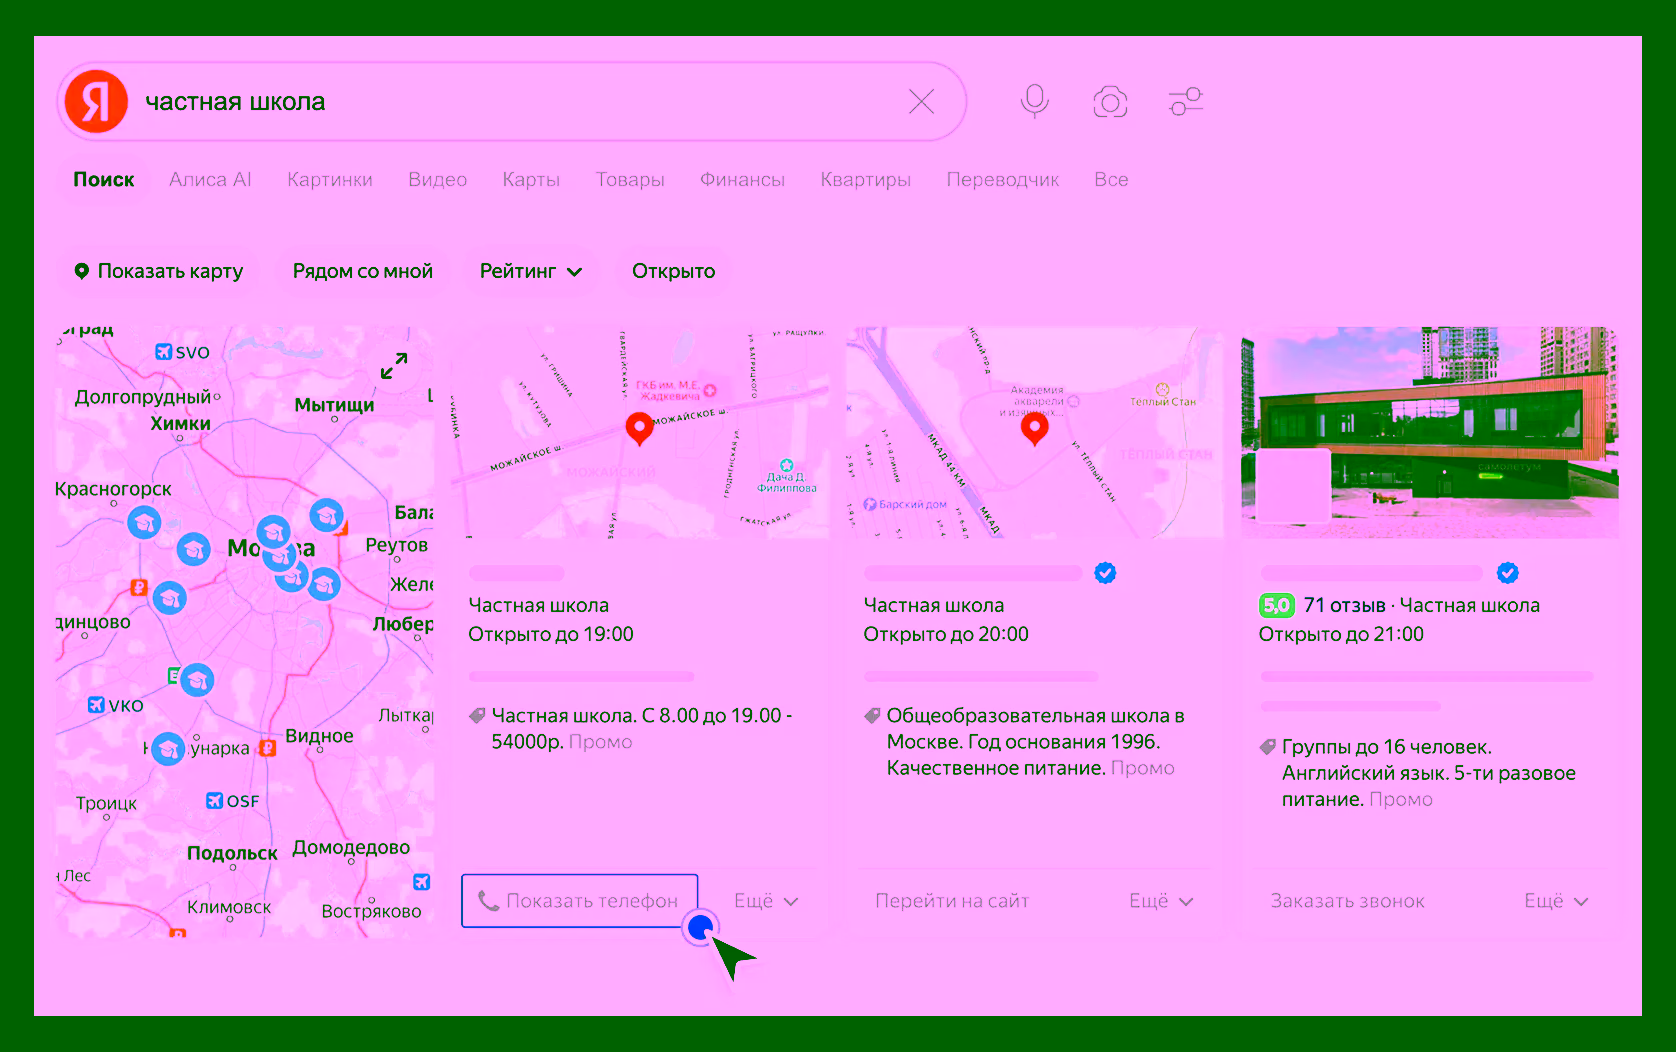Click the VKO airport icon on map

[x=96, y=705]
